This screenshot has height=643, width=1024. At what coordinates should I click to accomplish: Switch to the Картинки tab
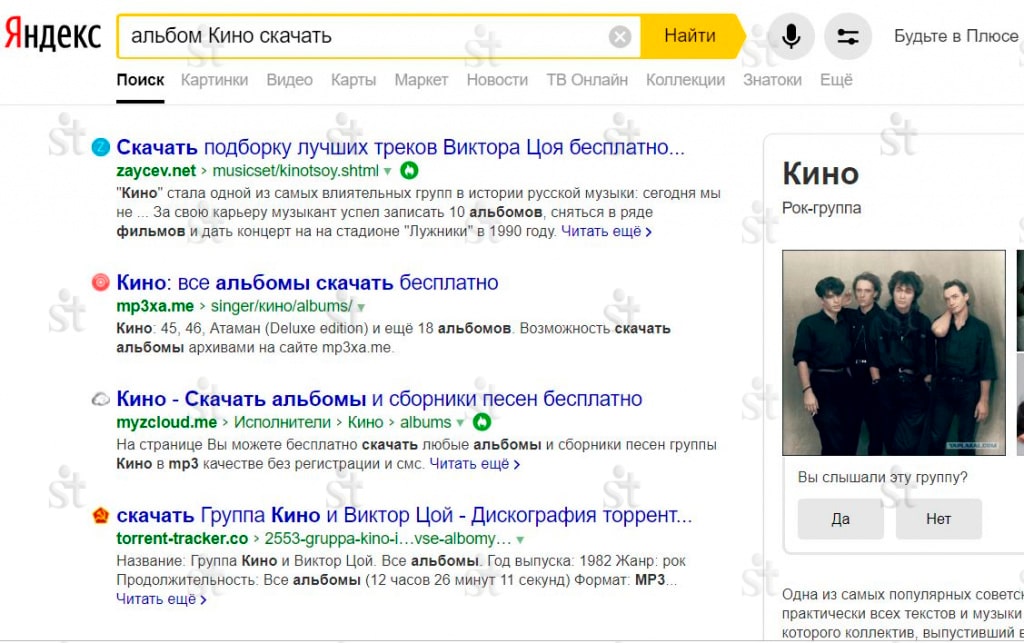[x=214, y=80]
